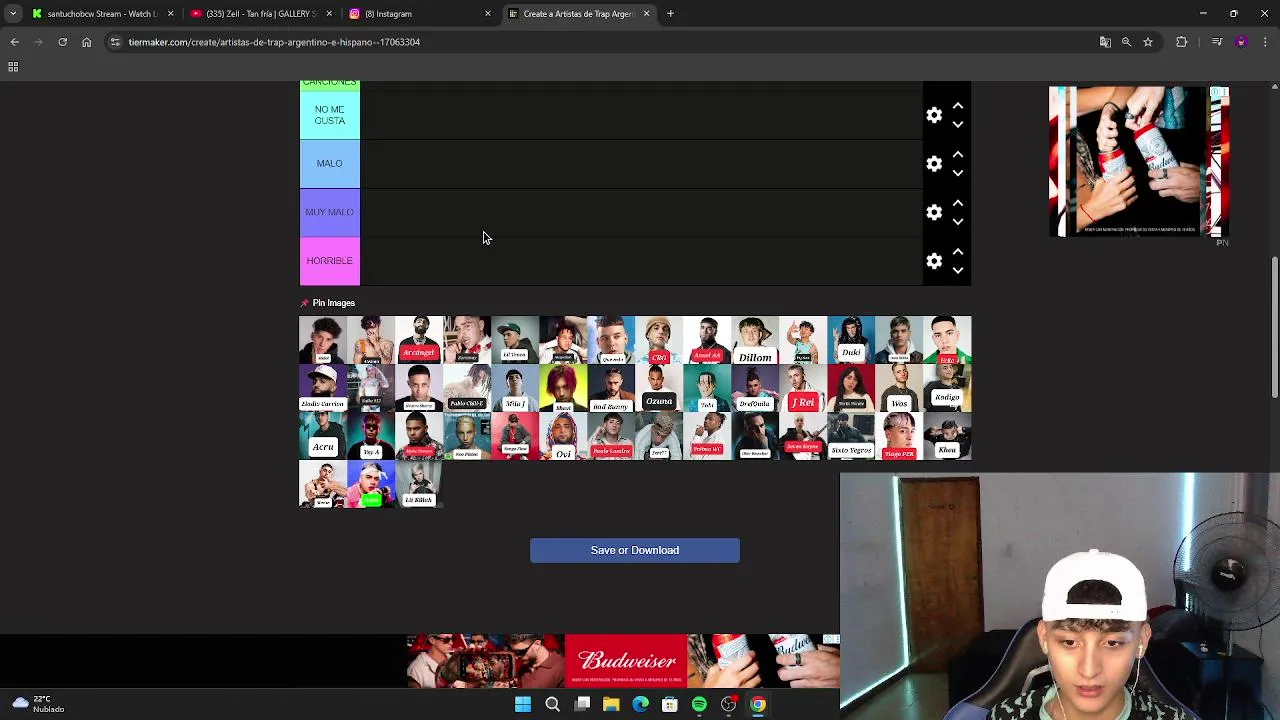Select the Duki artist image
Viewport: 1280px width, 720px height.
point(851,340)
